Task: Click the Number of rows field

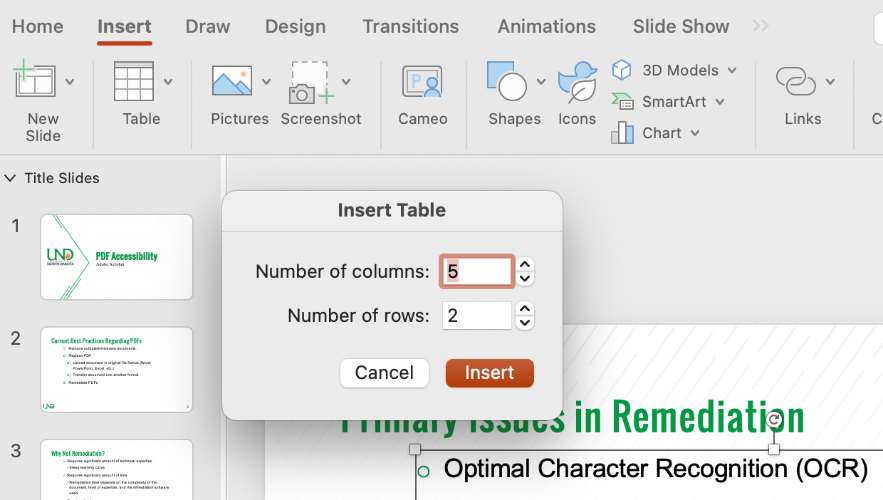Action: [476, 315]
